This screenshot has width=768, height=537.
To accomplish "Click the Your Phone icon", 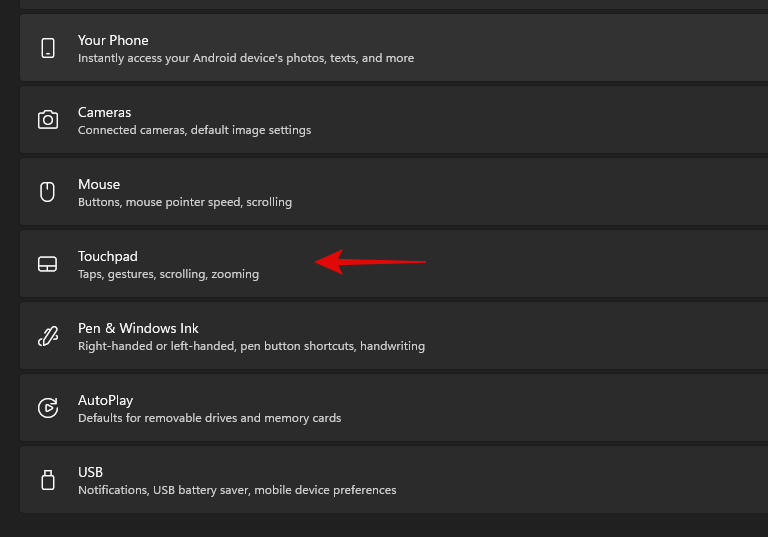I will [x=47, y=48].
